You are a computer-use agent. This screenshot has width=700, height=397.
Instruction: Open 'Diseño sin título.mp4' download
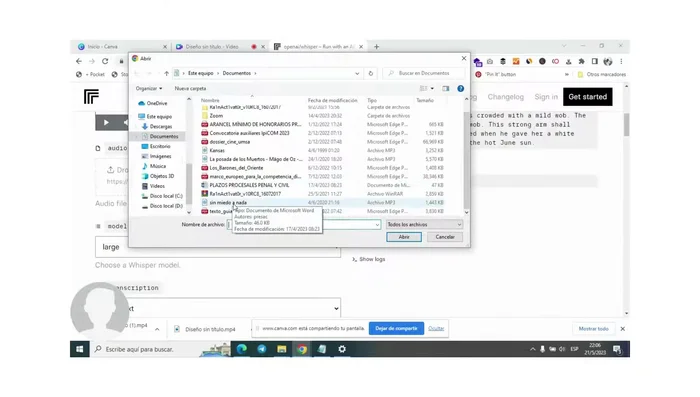point(205,329)
